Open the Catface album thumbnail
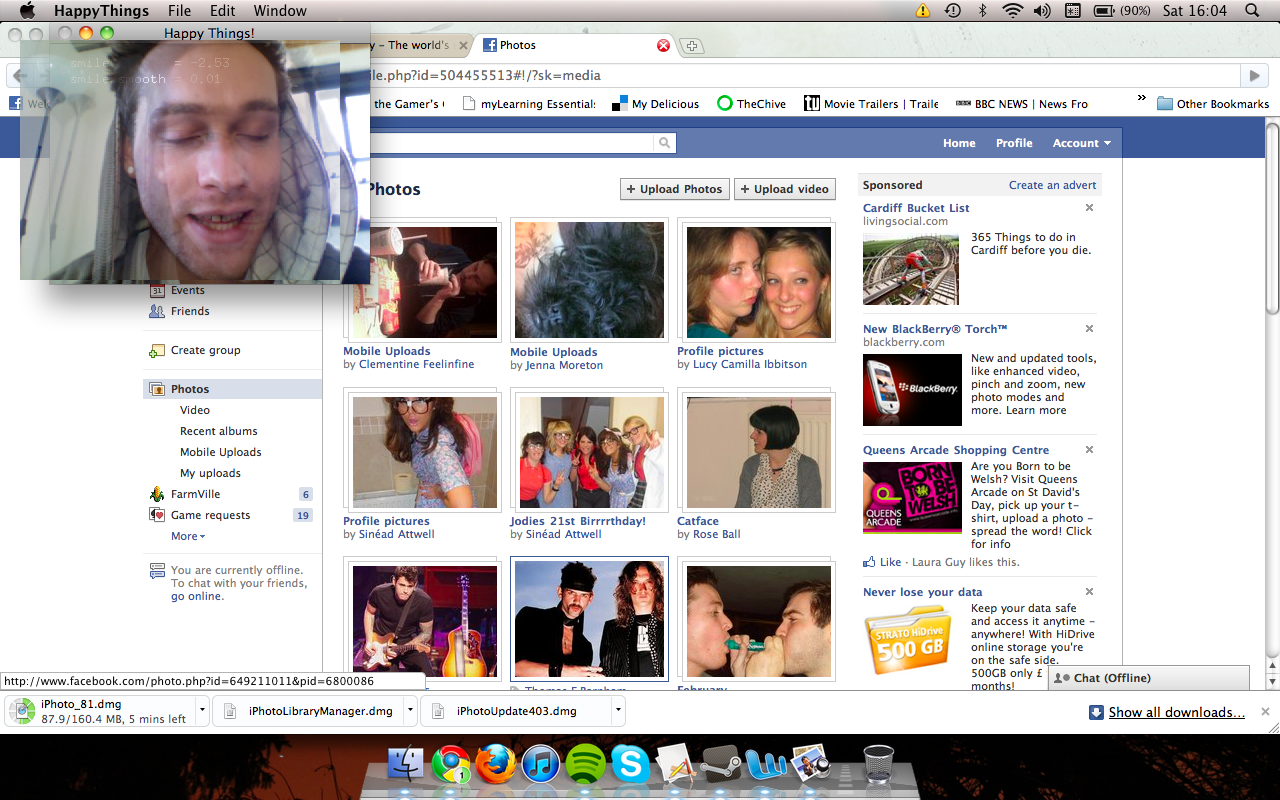The height and width of the screenshot is (800, 1280). [x=758, y=452]
